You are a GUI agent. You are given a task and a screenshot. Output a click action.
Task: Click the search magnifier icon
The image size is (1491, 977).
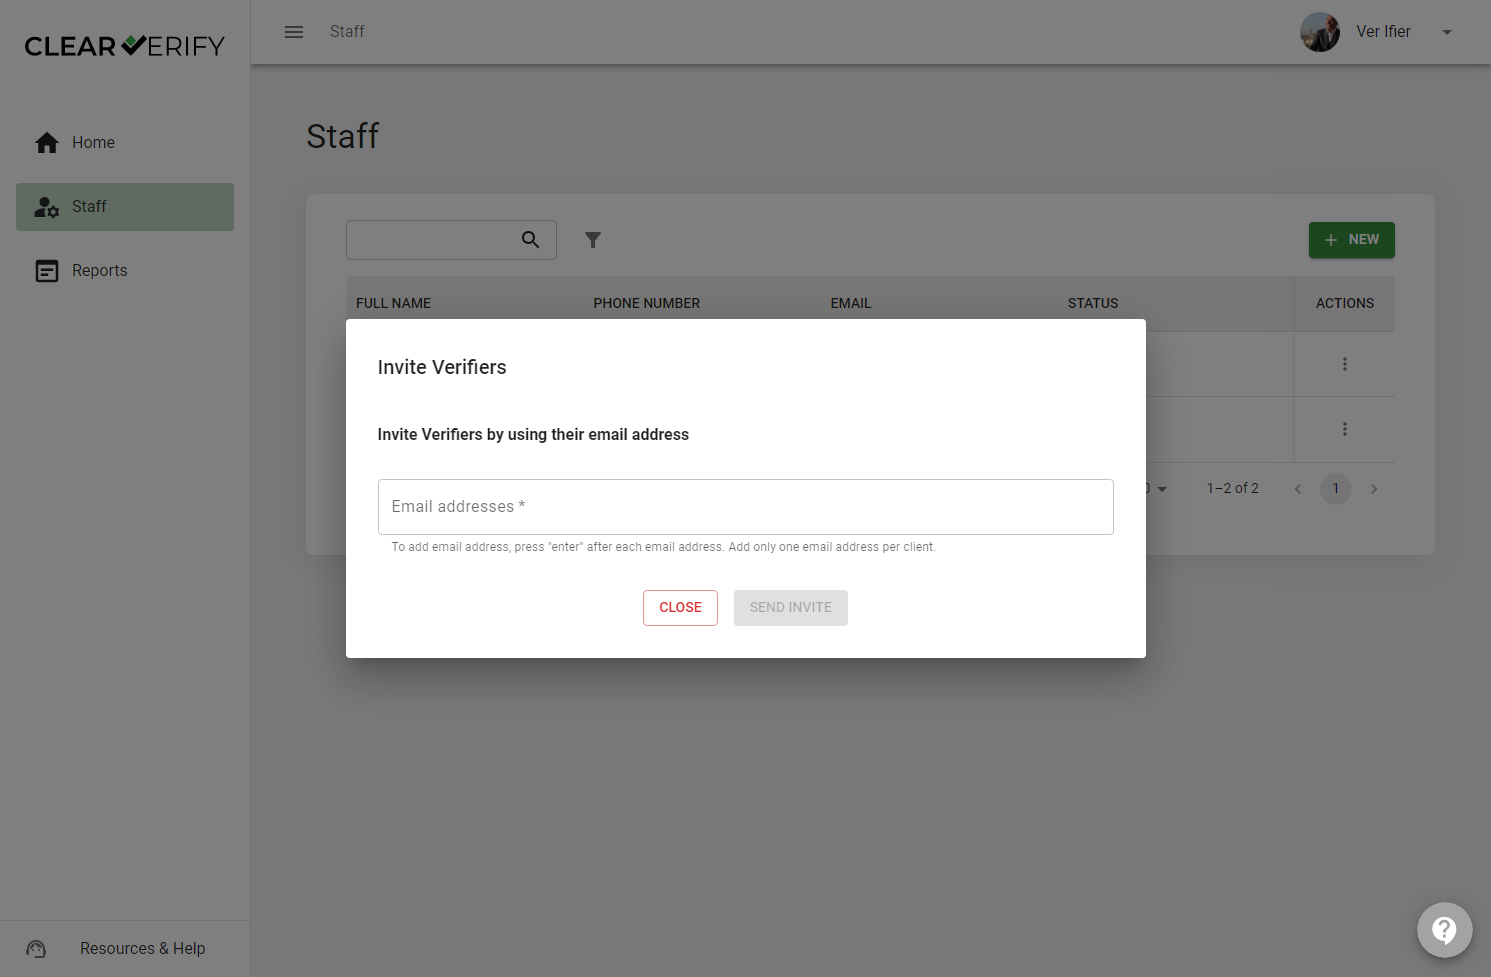(x=530, y=240)
